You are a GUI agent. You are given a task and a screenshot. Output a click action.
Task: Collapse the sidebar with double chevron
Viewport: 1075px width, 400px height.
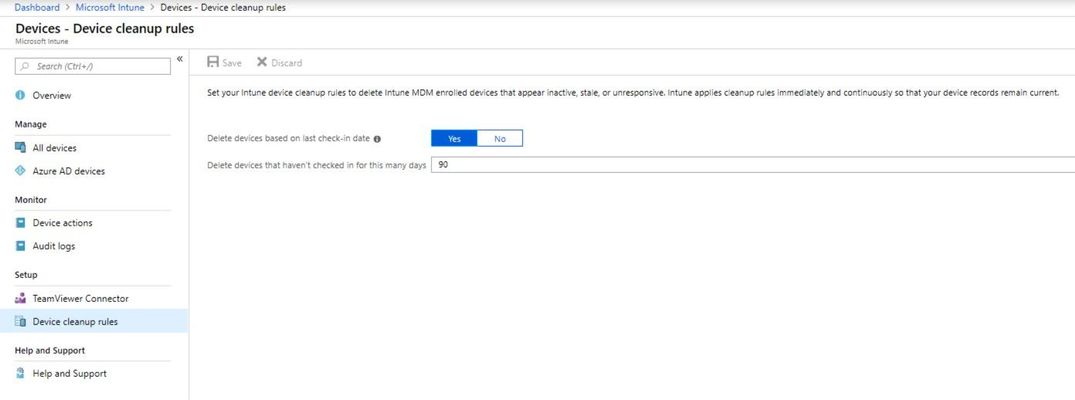[180, 59]
